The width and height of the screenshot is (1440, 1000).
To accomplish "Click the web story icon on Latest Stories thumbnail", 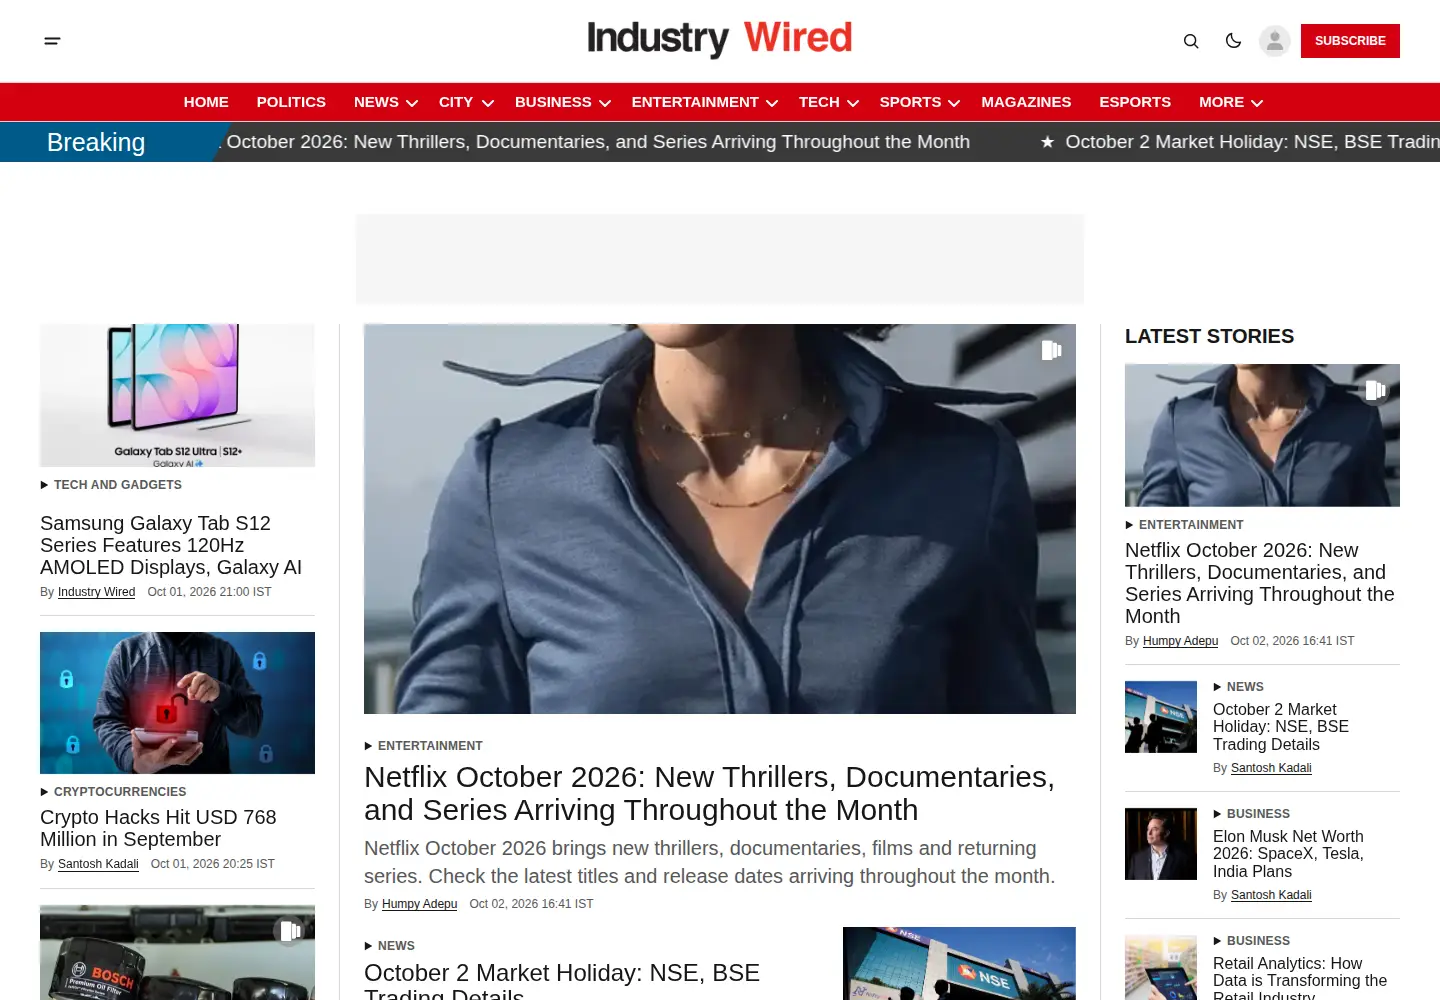I will click(1376, 390).
